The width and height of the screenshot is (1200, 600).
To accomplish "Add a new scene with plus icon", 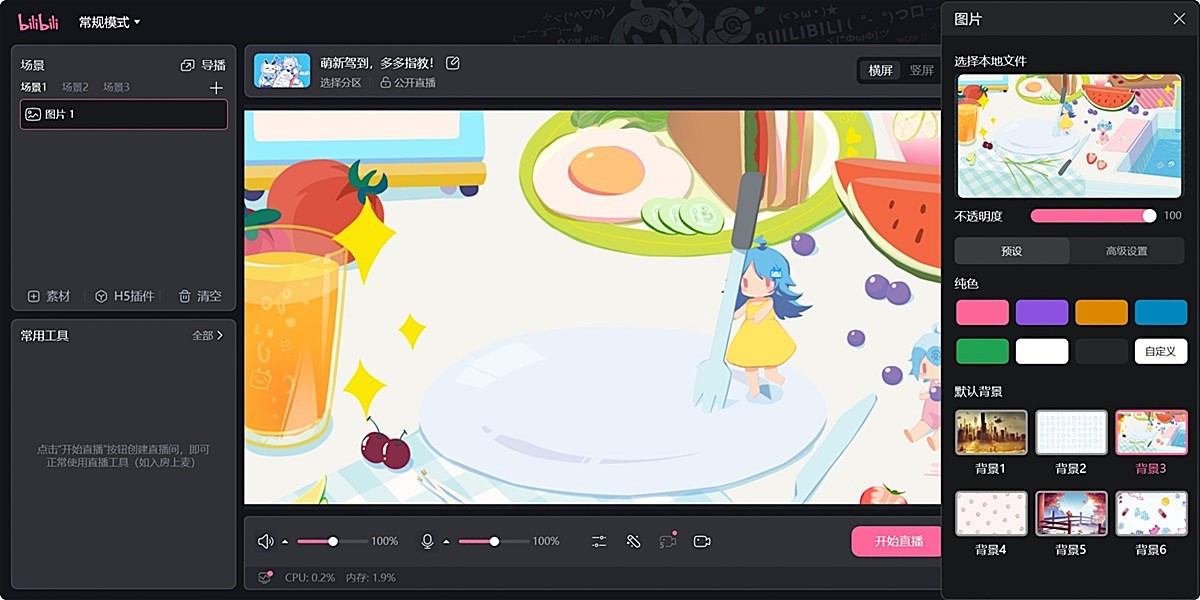I will click(216, 88).
